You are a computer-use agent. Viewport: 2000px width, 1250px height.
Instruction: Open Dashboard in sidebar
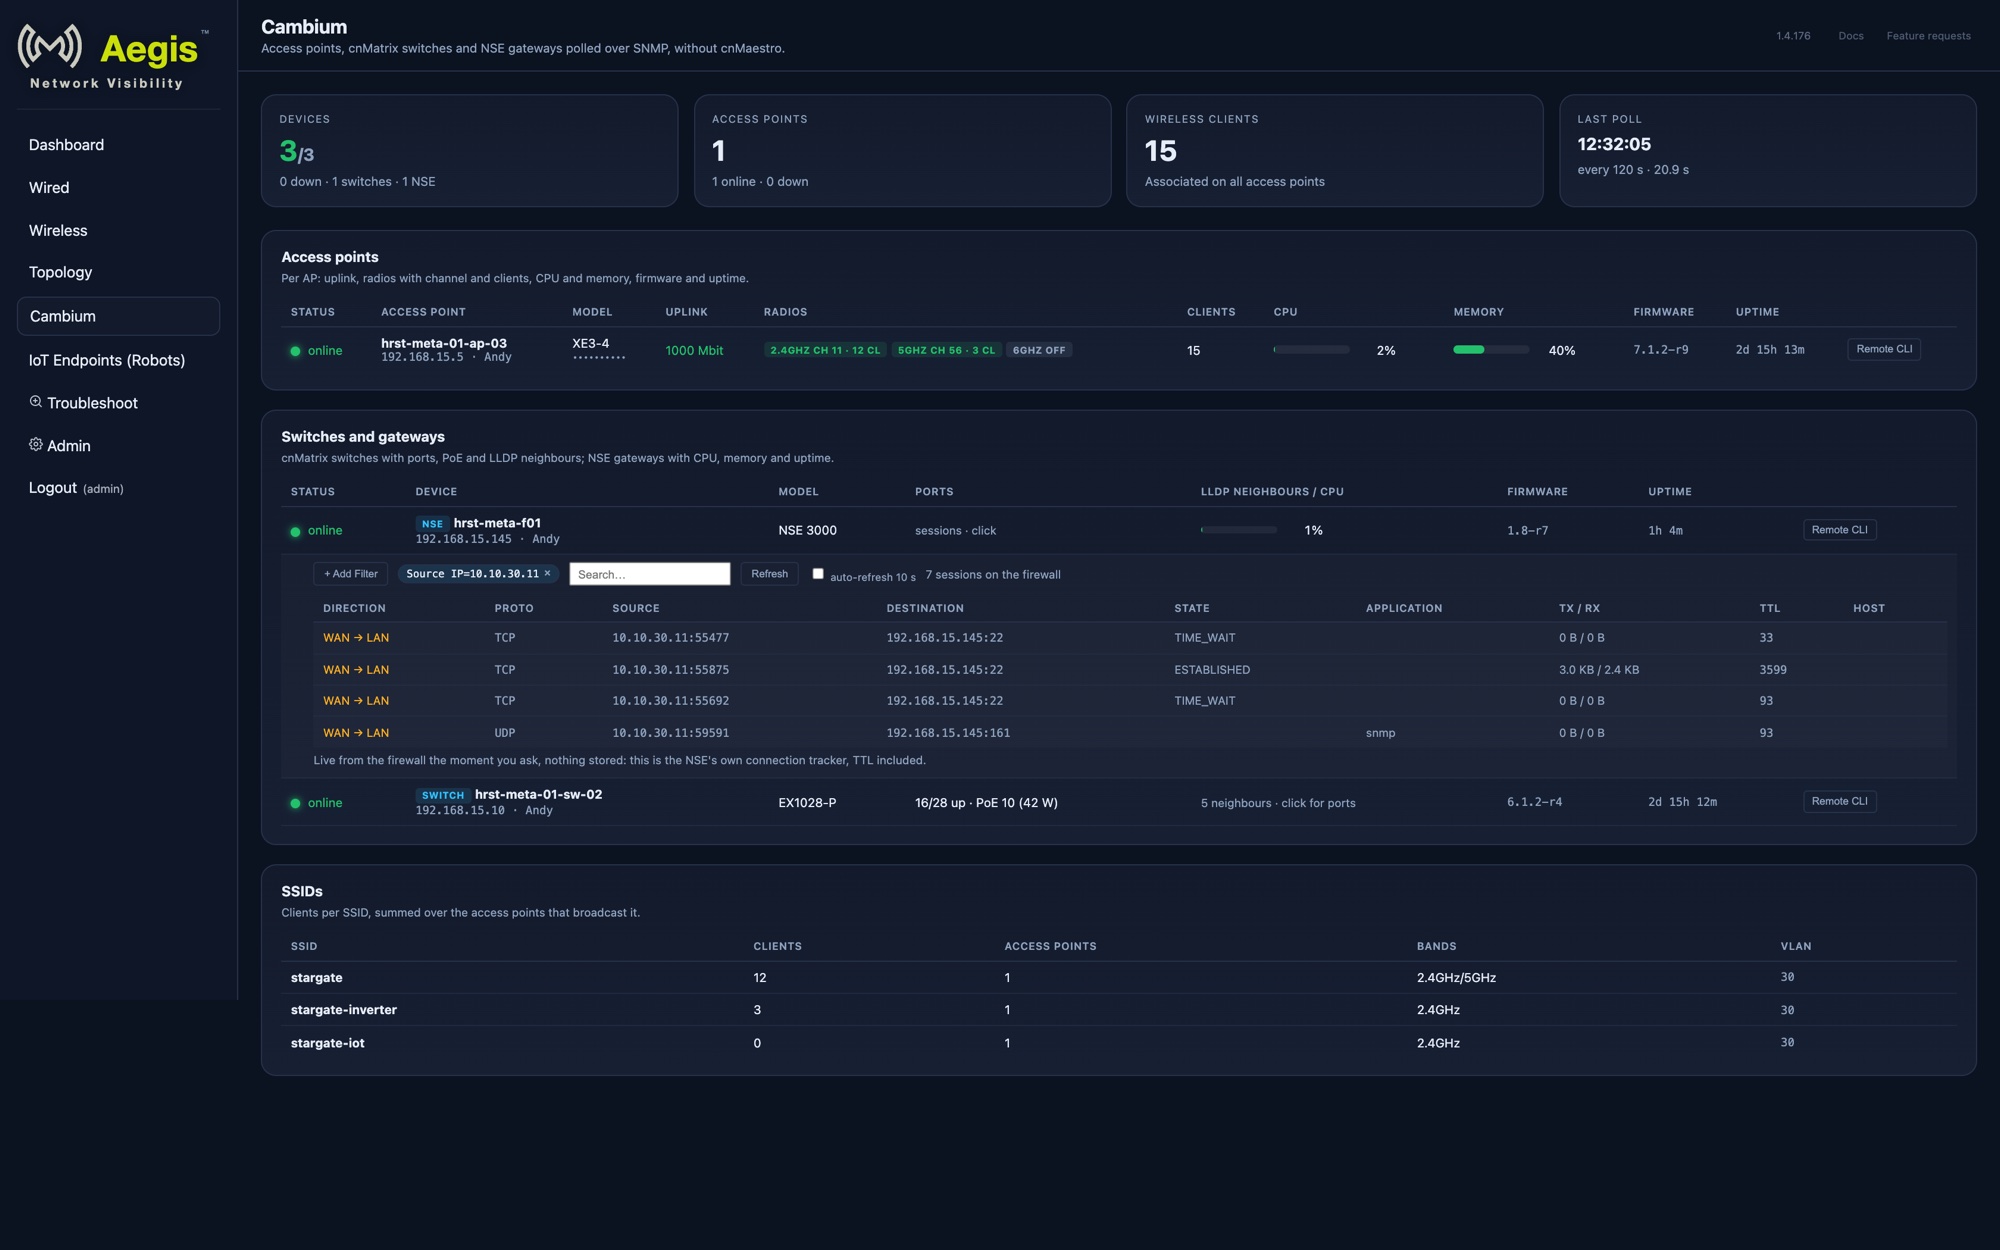pyautogui.click(x=66, y=145)
